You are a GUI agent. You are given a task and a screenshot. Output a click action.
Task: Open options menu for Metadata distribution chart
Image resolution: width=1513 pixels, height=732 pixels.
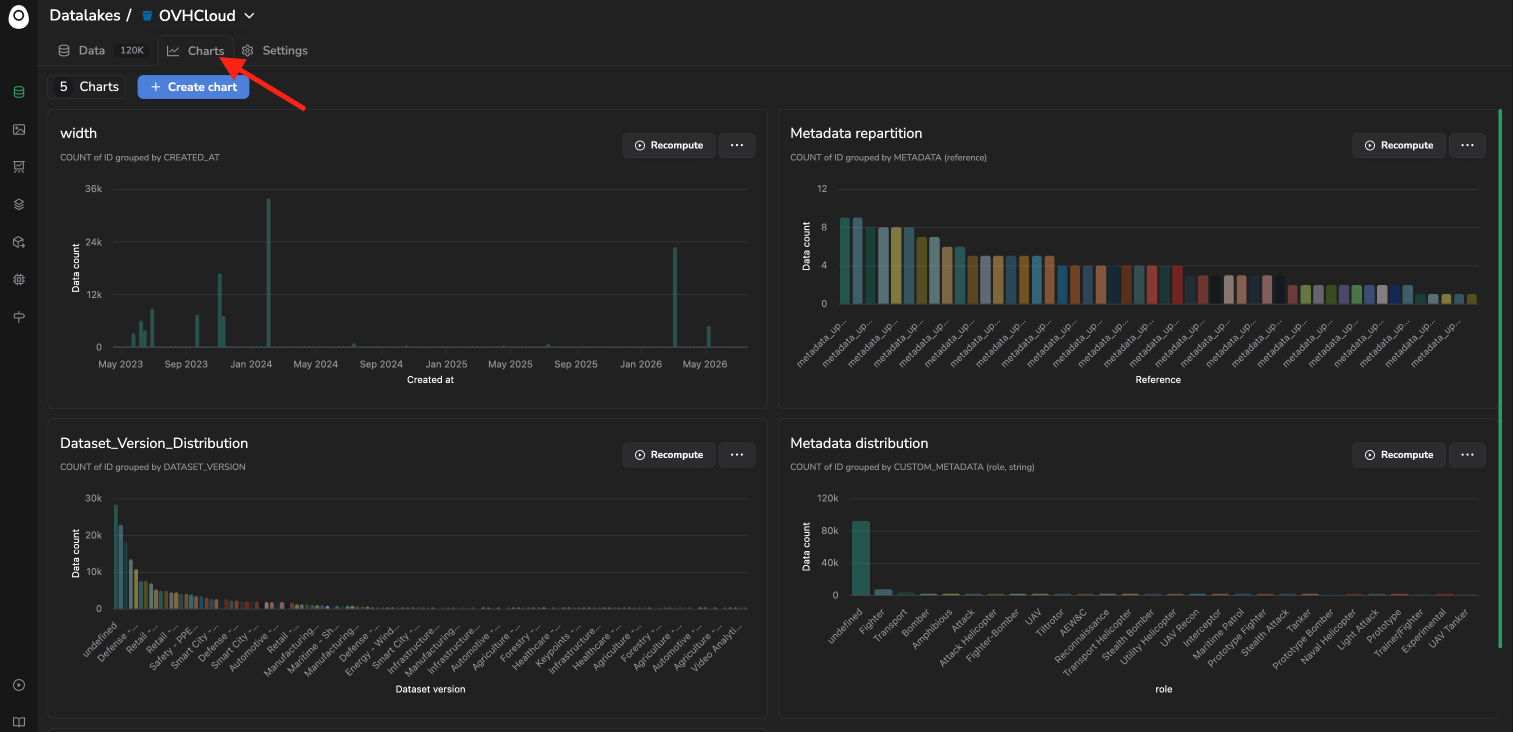click(1467, 455)
